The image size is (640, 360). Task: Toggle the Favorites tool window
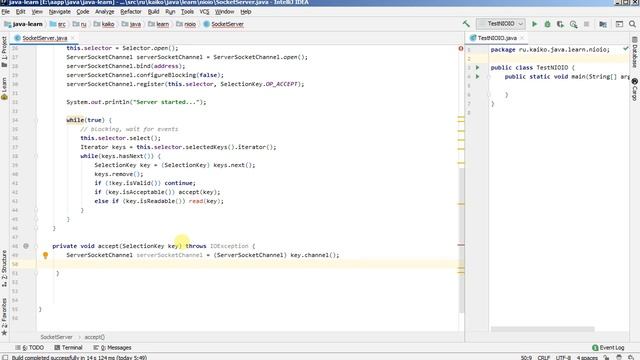coord(4,317)
